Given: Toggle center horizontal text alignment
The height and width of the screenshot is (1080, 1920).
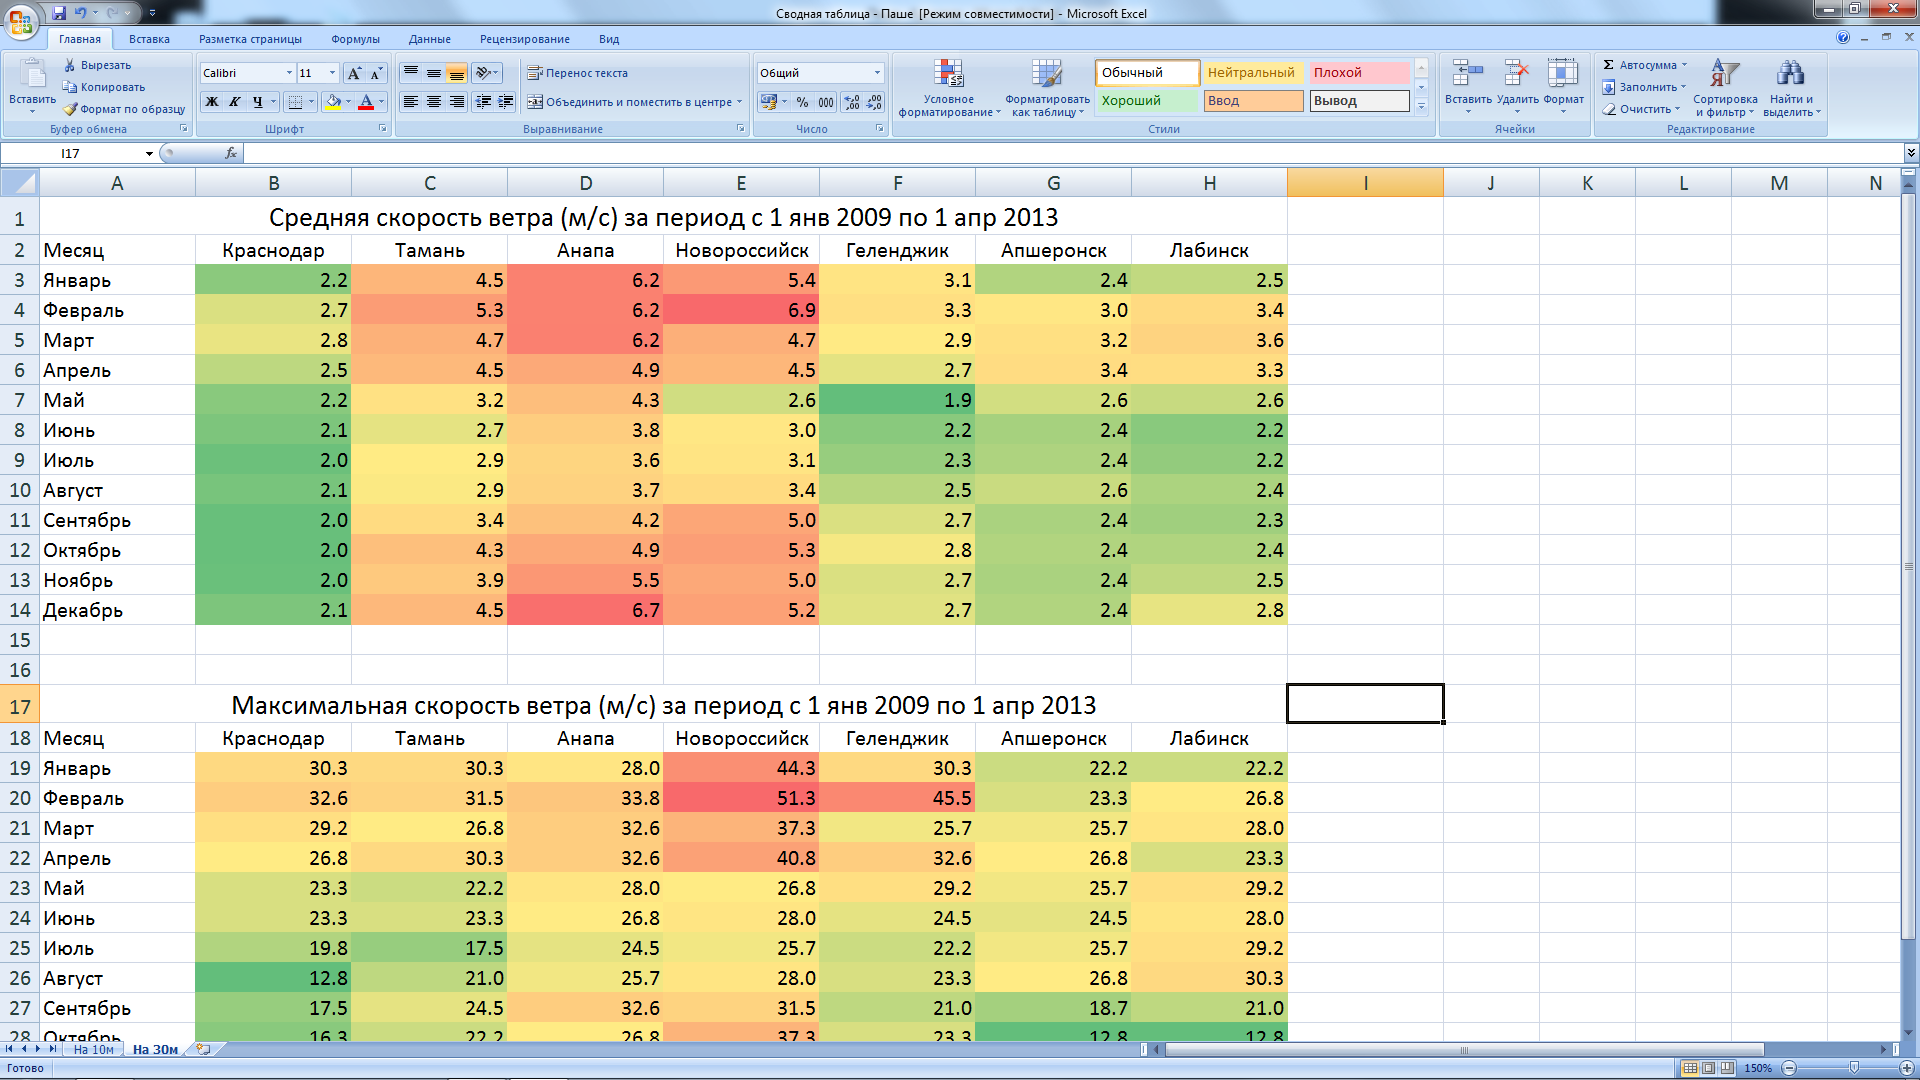Looking at the screenshot, I should pos(434,102).
